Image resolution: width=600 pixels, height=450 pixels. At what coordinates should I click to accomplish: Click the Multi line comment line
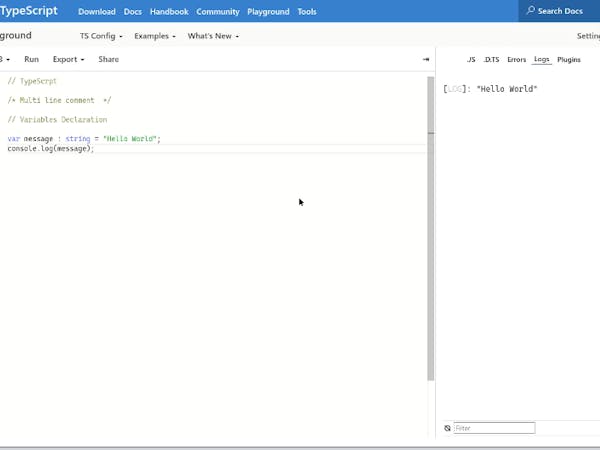[x=59, y=100]
